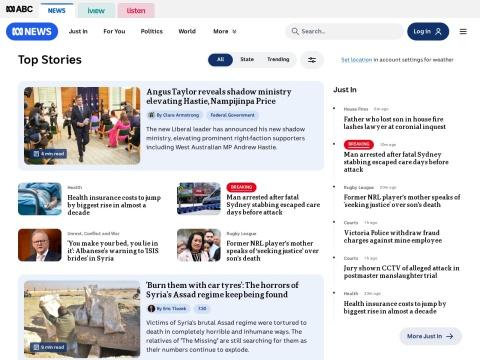Click the Just In sidebar heading
480x360 pixels.
345,90
